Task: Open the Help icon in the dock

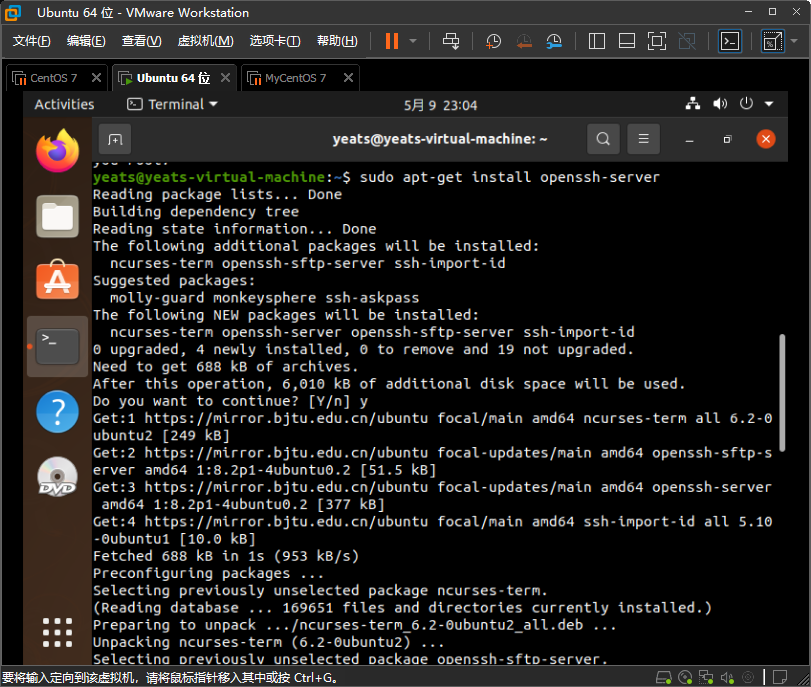Action: tap(57, 411)
